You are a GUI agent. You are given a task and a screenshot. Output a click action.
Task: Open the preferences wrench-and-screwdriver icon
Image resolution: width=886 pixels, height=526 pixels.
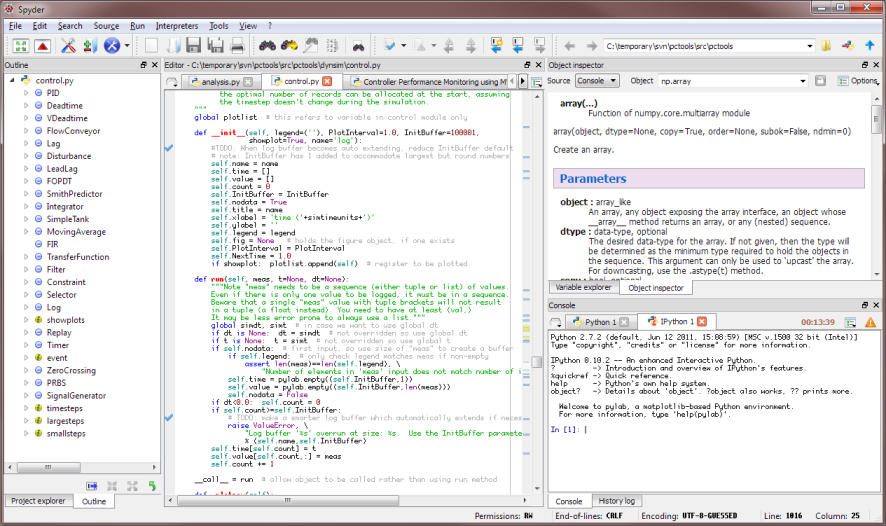[69, 46]
